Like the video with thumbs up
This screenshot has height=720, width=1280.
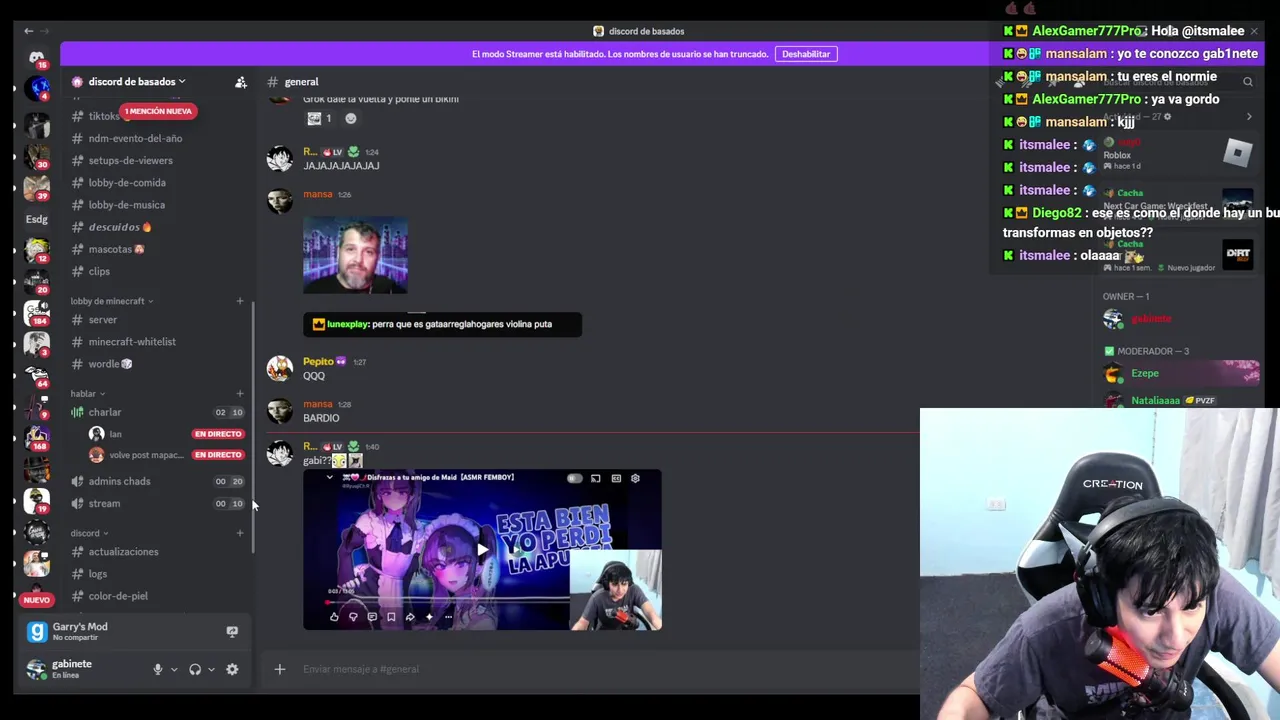tap(334, 617)
